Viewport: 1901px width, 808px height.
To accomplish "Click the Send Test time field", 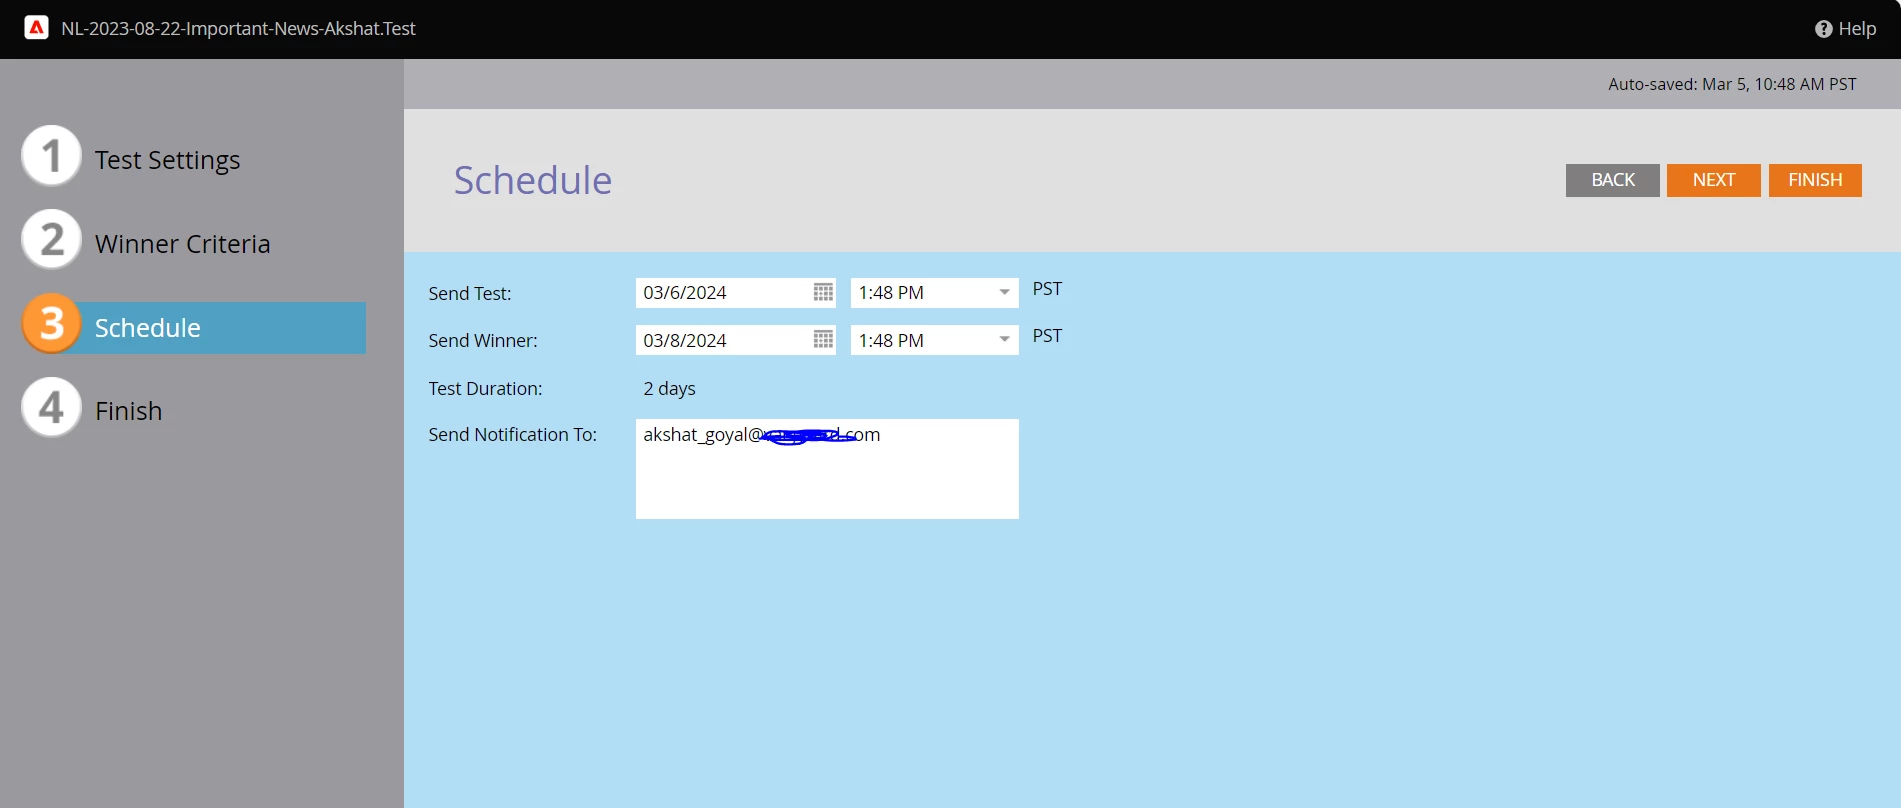I will coord(934,292).
